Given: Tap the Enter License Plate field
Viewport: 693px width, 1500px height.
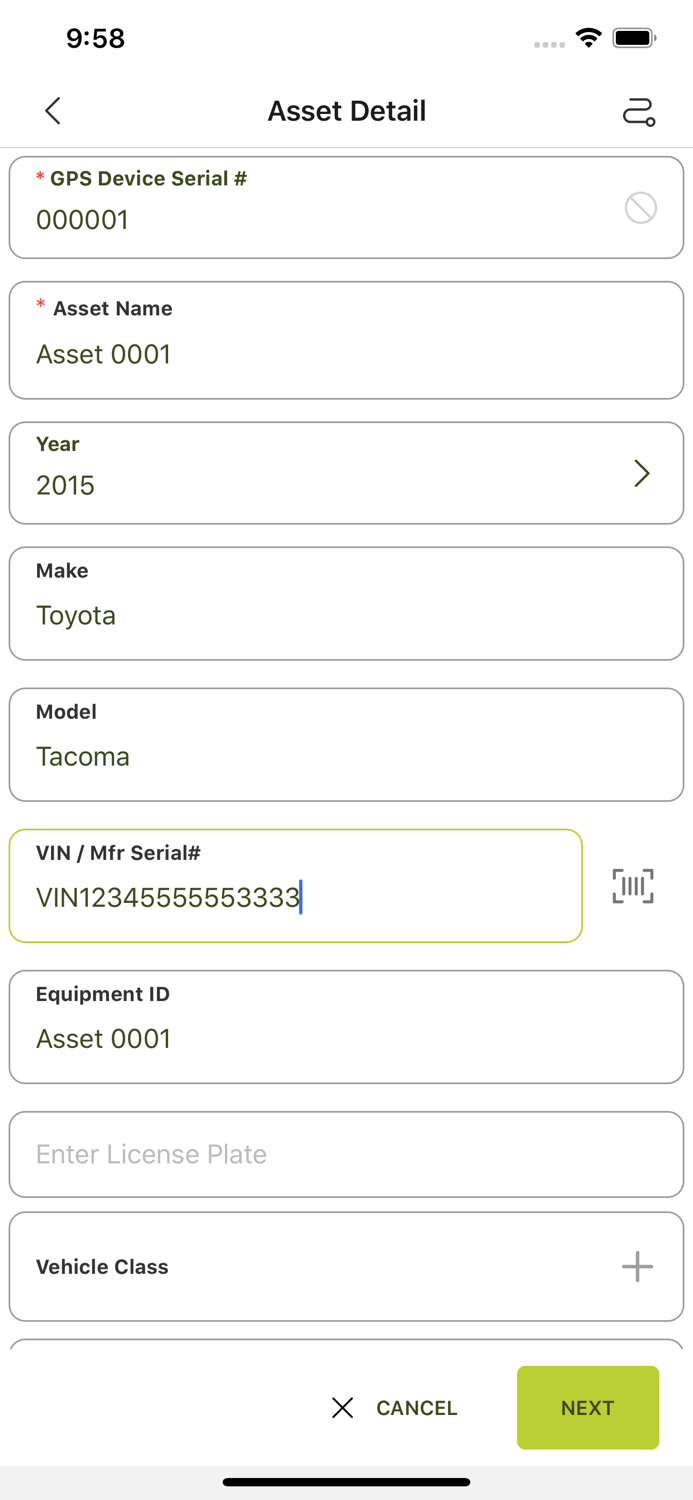Looking at the screenshot, I should tap(346, 1154).
